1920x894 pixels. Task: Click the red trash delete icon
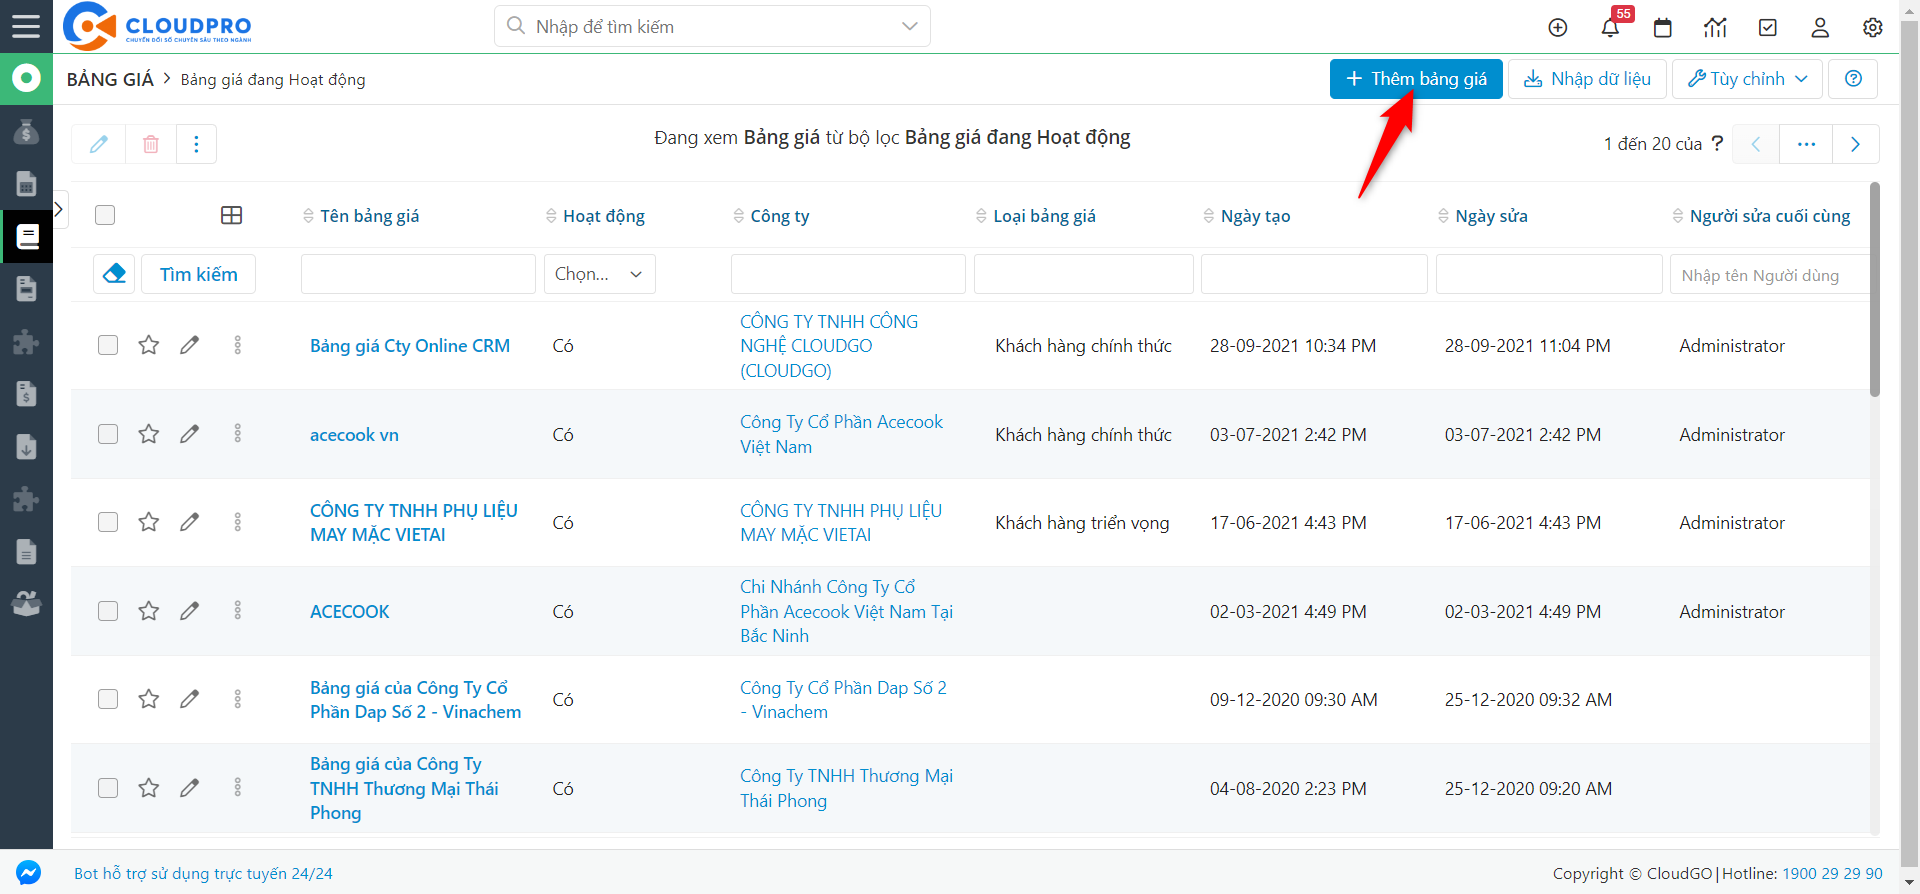[151, 144]
